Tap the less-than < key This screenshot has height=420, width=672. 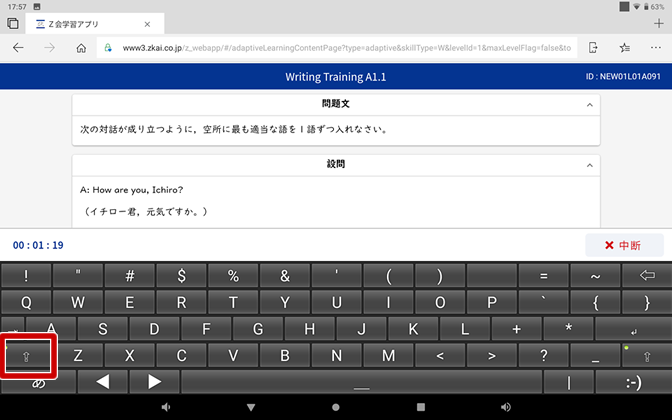pyautogui.click(x=440, y=356)
